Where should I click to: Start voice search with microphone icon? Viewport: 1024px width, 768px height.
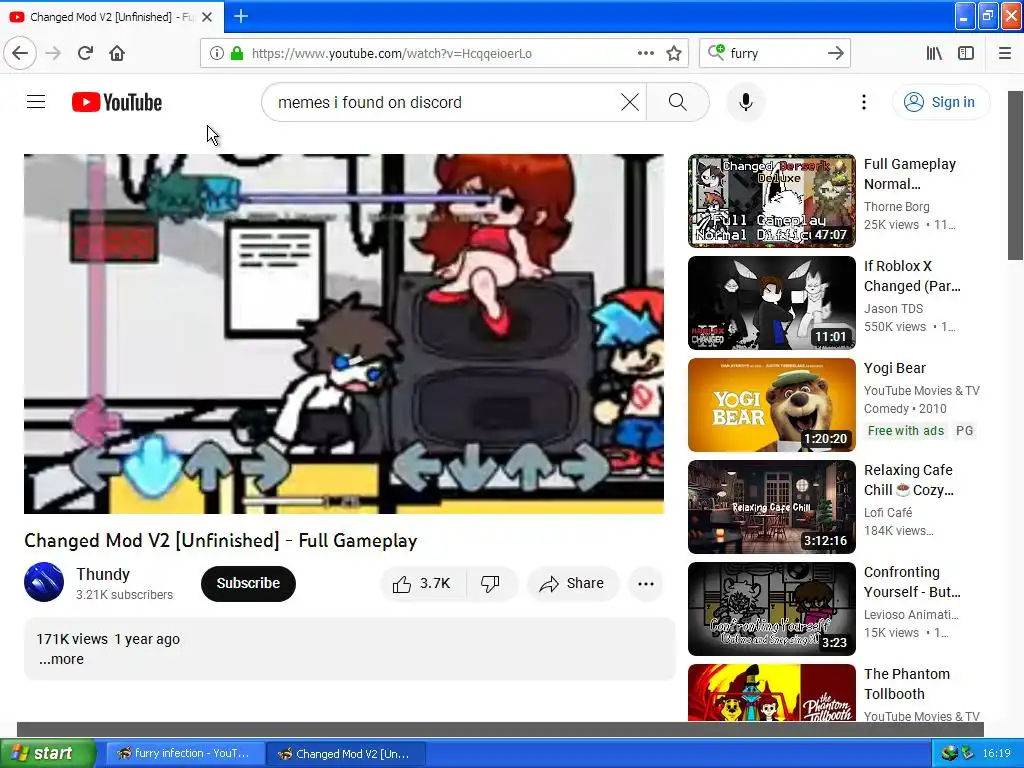746,102
